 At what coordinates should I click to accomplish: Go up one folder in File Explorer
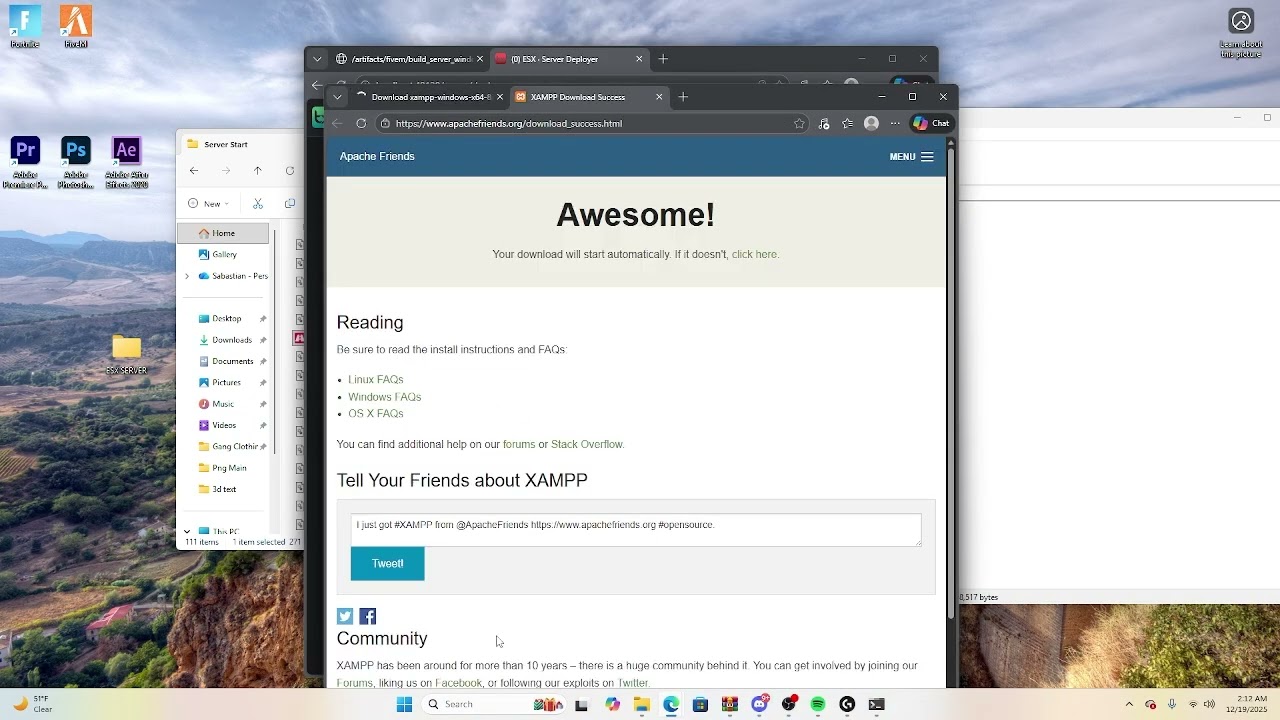pyautogui.click(x=258, y=171)
